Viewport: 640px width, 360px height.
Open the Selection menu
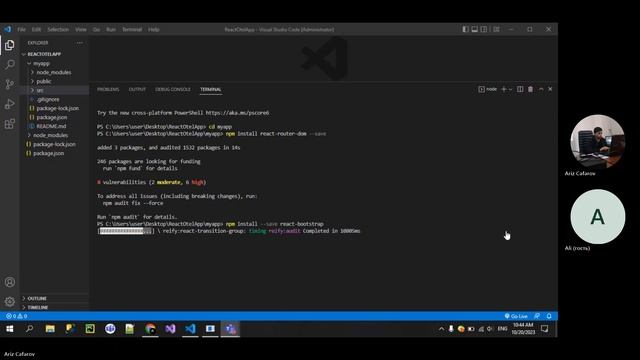coord(58,29)
